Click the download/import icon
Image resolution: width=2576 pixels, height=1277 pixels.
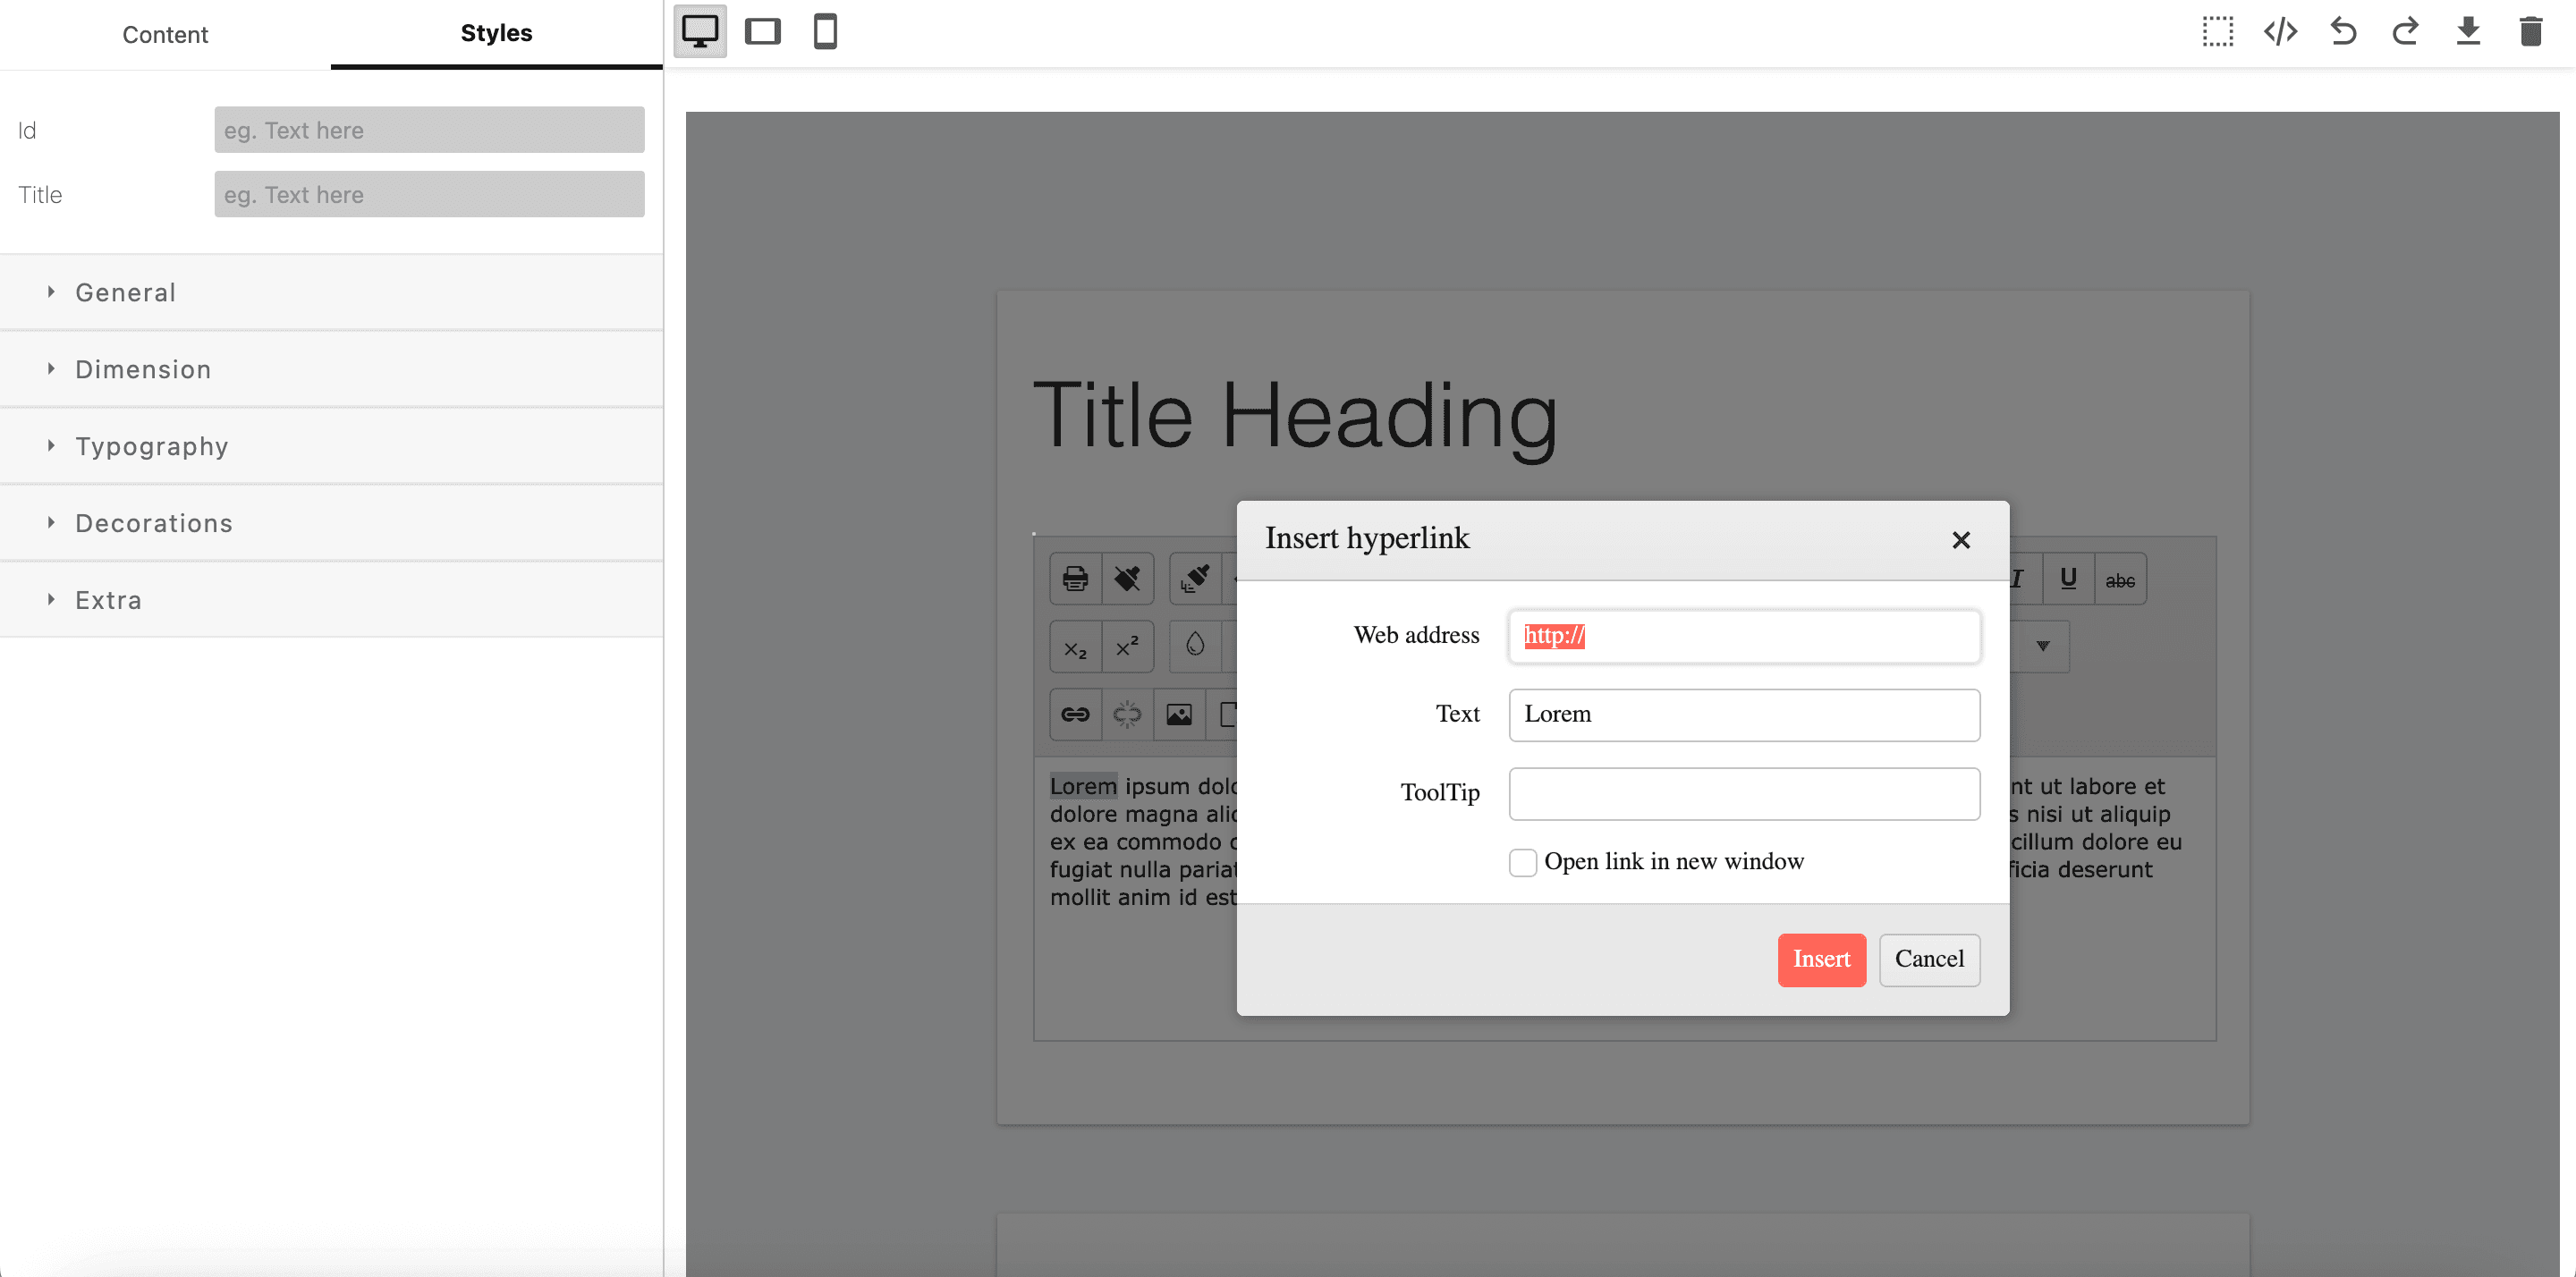[2468, 32]
